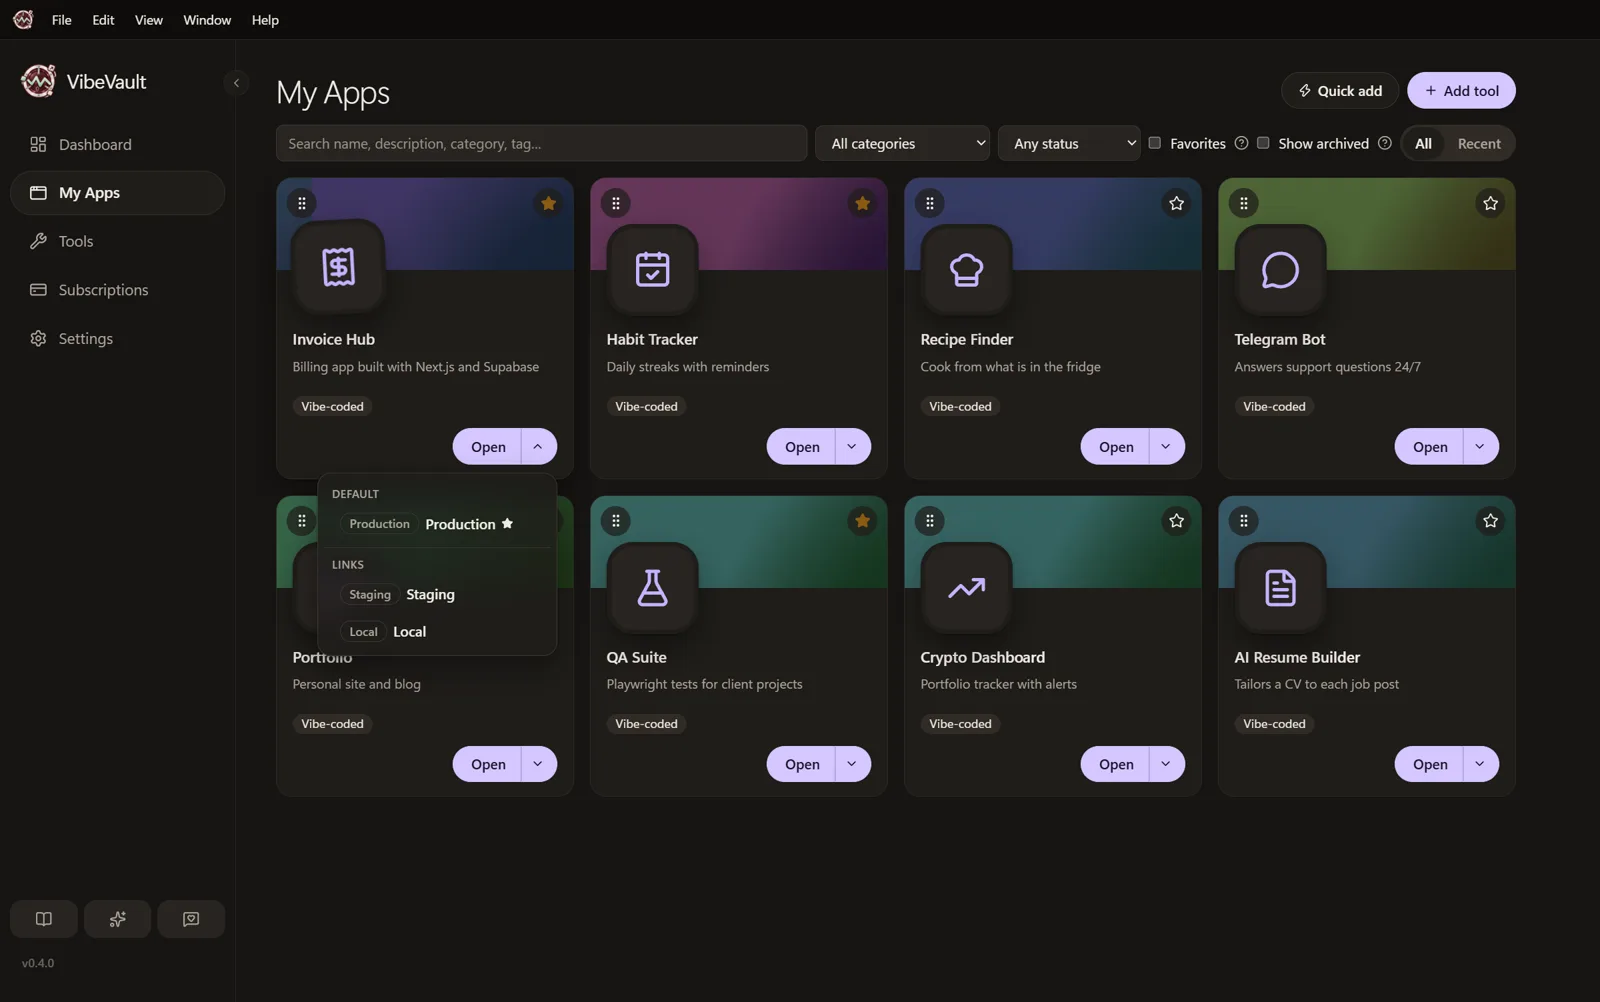The image size is (1600, 1002).
Task: Click the drag handle on Telegram Bot card
Action: [x=1244, y=203]
